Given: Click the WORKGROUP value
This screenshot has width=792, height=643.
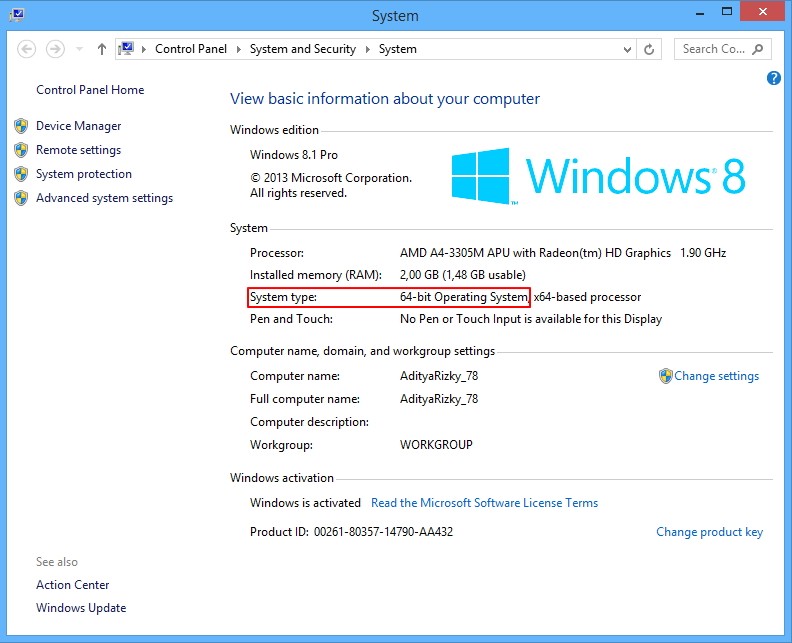Looking at the screenshot, I should pyautogui.click(x=436, y=445).
